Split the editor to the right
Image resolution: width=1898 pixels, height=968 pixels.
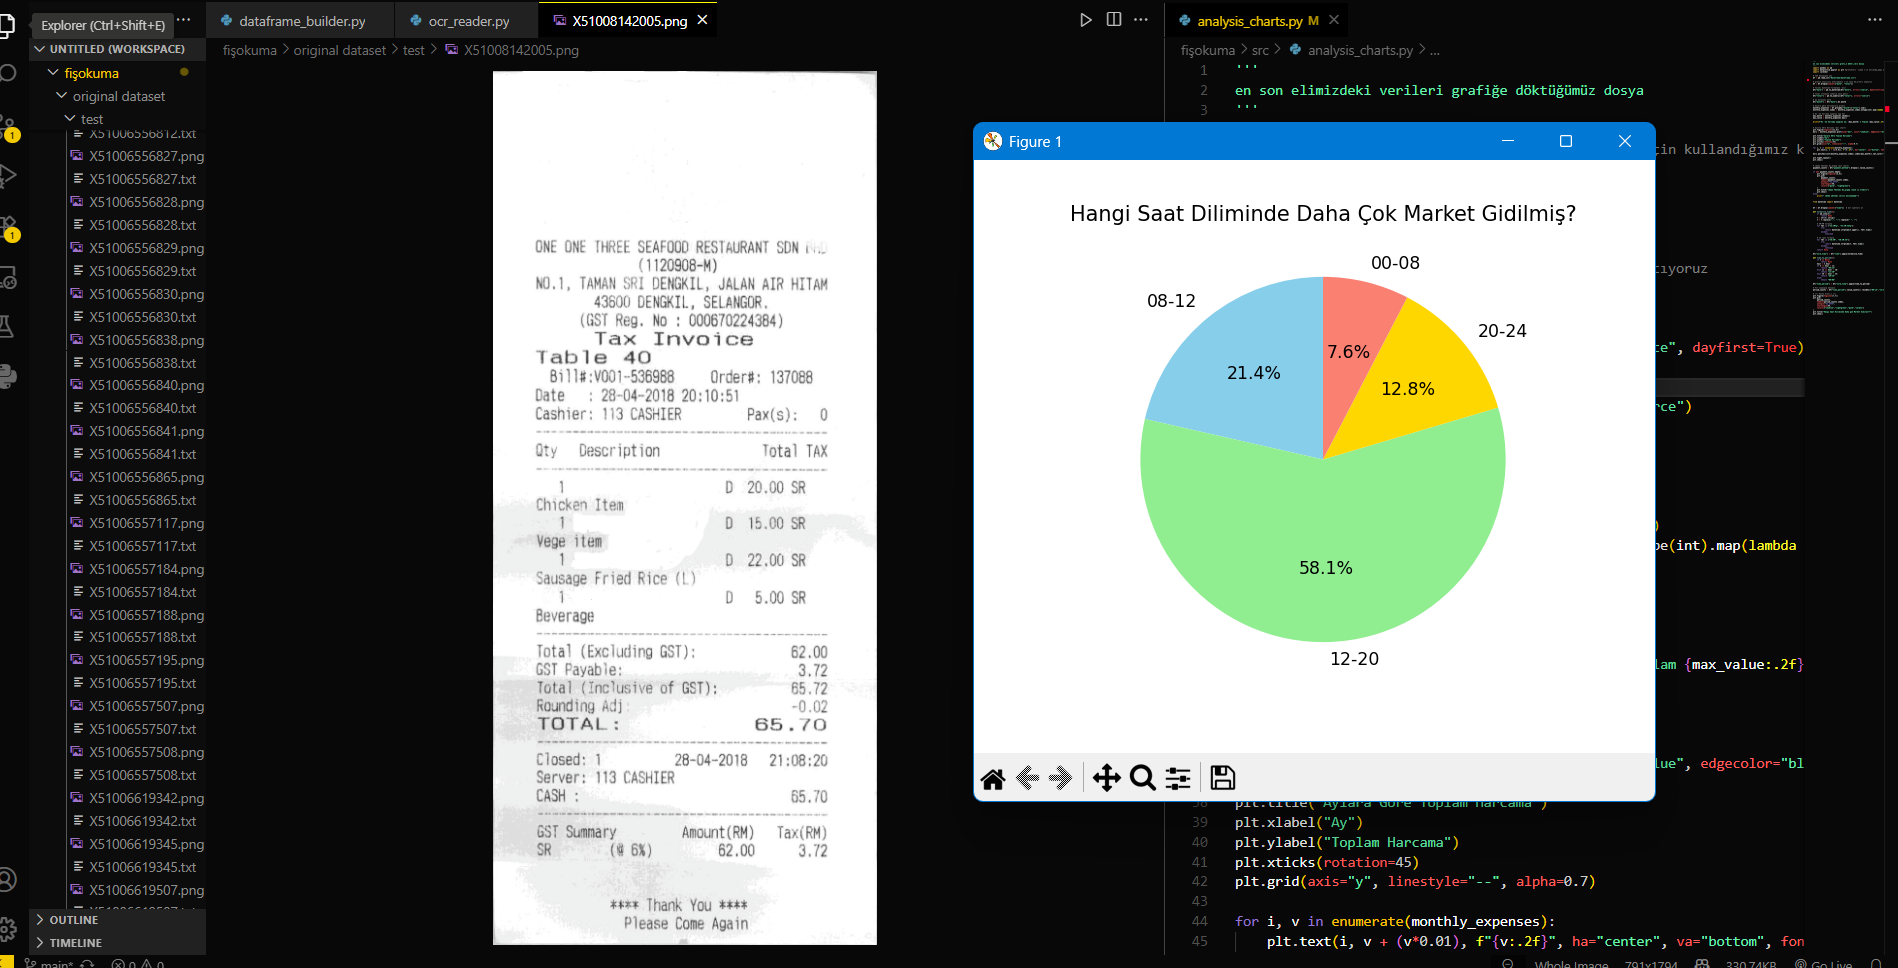click(x=1113, y=20)
